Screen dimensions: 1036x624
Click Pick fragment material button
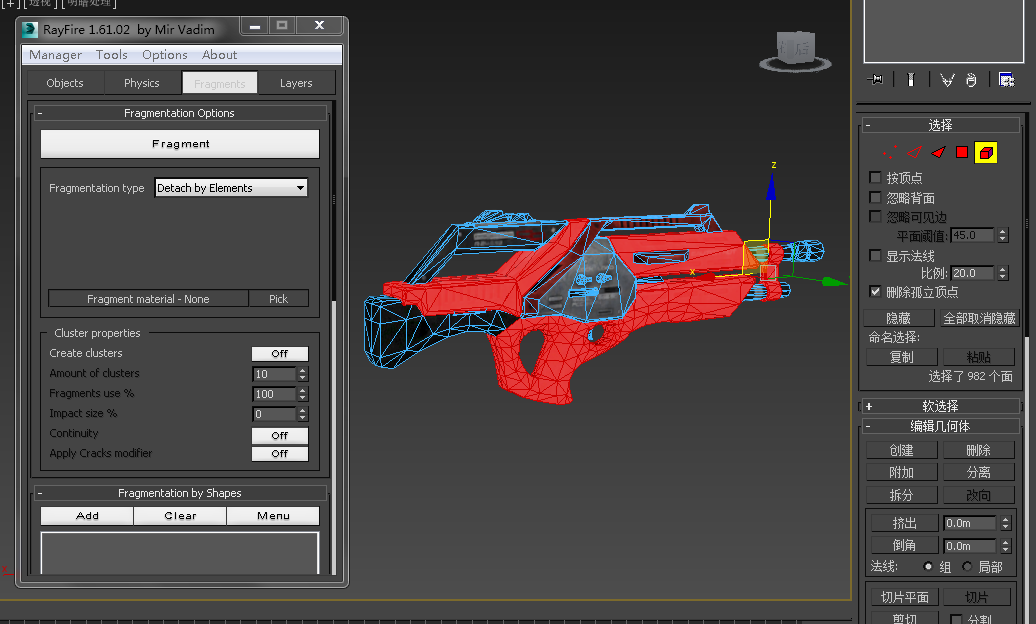coord(278,299)
